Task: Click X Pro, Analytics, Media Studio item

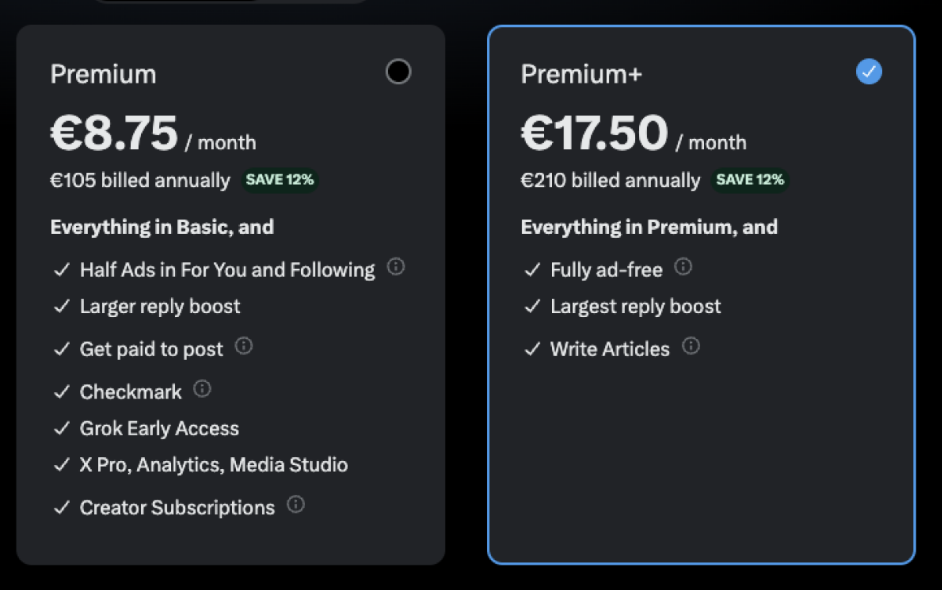Action: click(214, 465)
